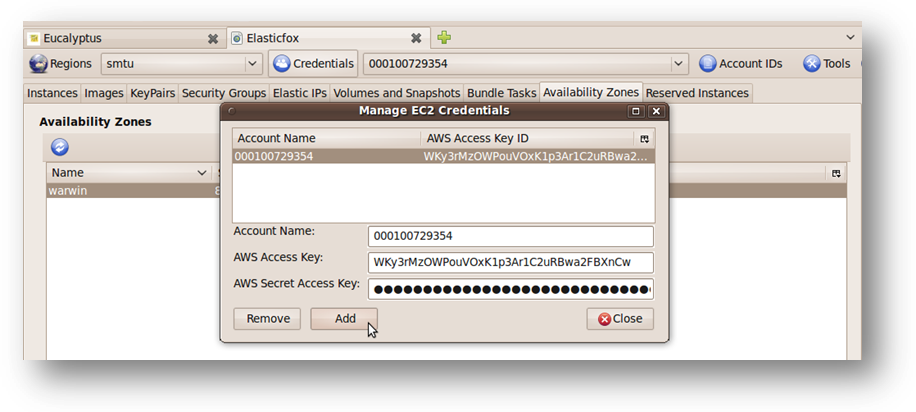Viewport: 916px width, 412px height.
Task: Select the 000100729354 credentials list row
Action: tap(444, 157)
